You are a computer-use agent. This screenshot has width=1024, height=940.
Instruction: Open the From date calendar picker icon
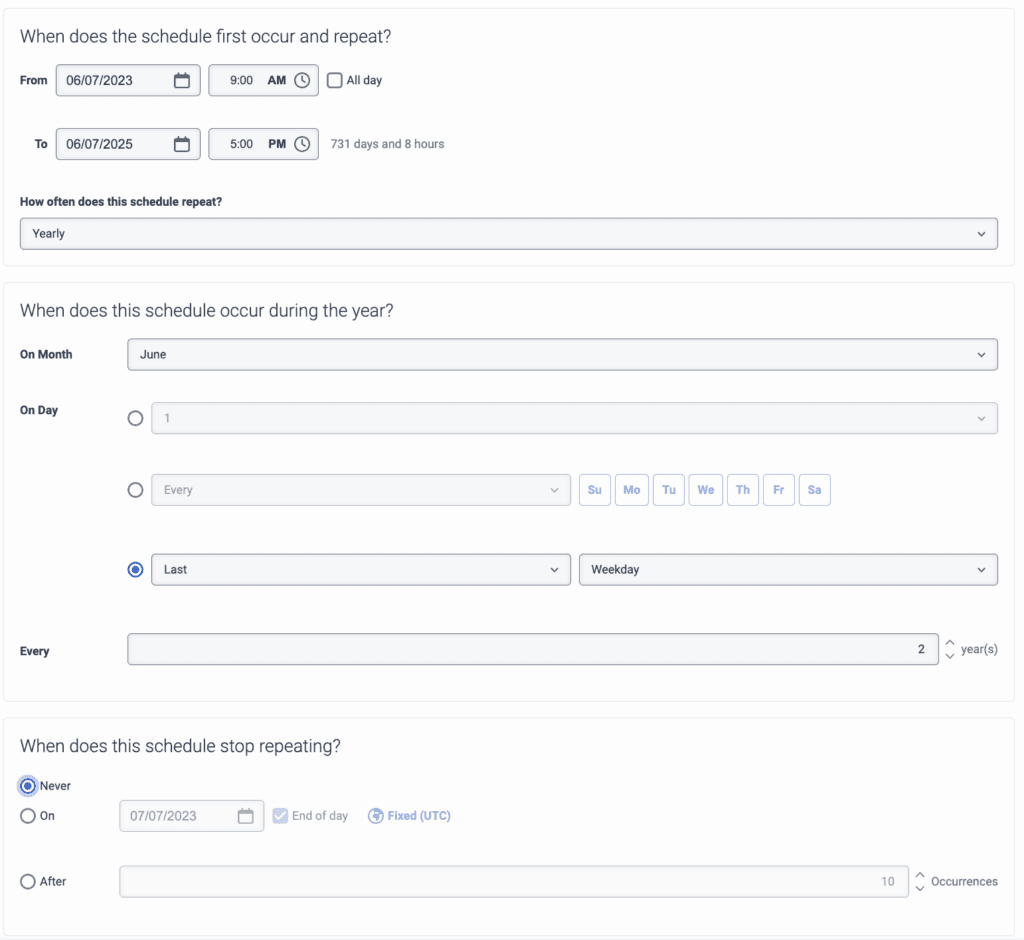[x=182, y=81]
